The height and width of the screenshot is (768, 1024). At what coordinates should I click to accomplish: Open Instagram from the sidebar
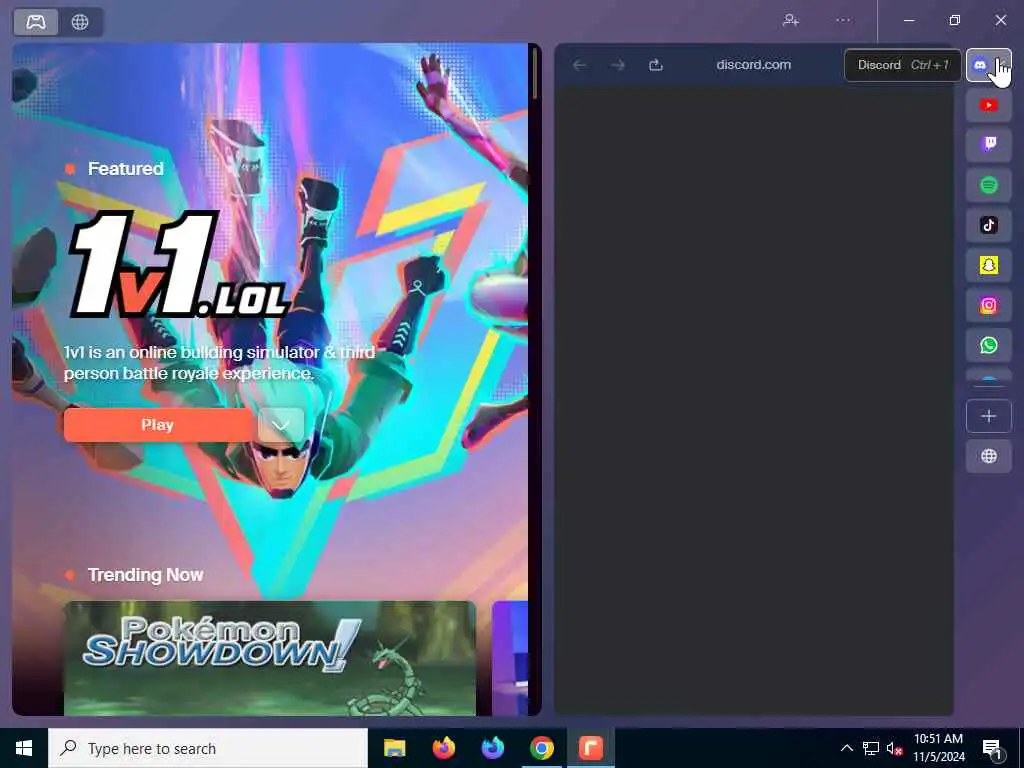989,306
